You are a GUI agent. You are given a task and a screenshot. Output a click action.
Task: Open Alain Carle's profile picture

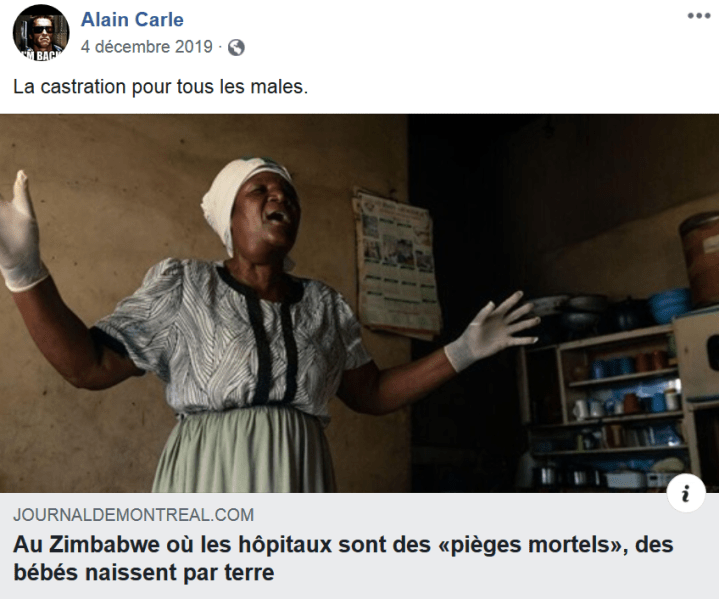(x=41, y=33)
